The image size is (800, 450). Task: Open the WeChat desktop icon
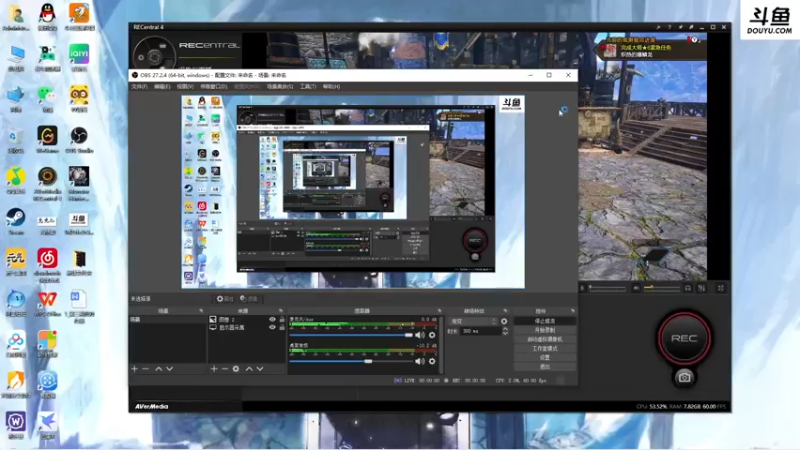coord(47,98)
